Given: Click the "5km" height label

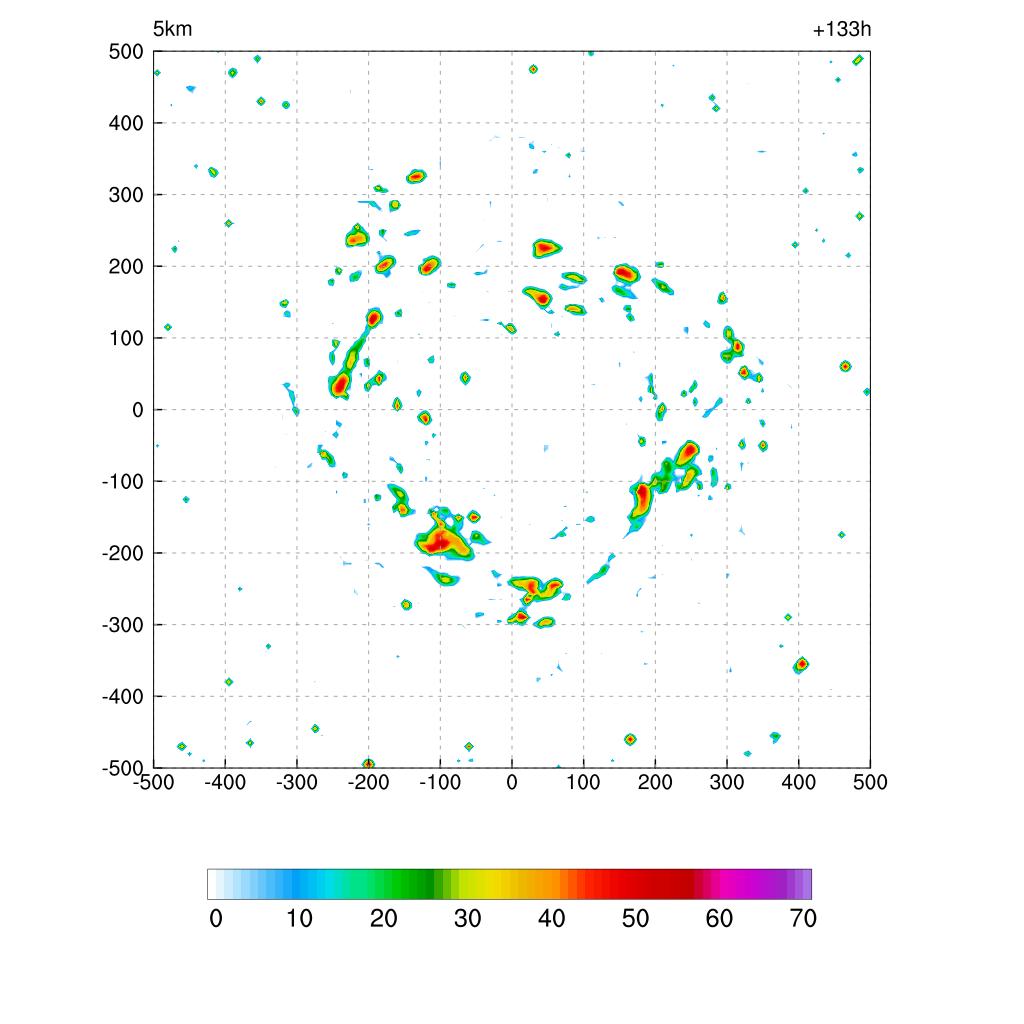Looking at the screenshot, I should point(172,29).
